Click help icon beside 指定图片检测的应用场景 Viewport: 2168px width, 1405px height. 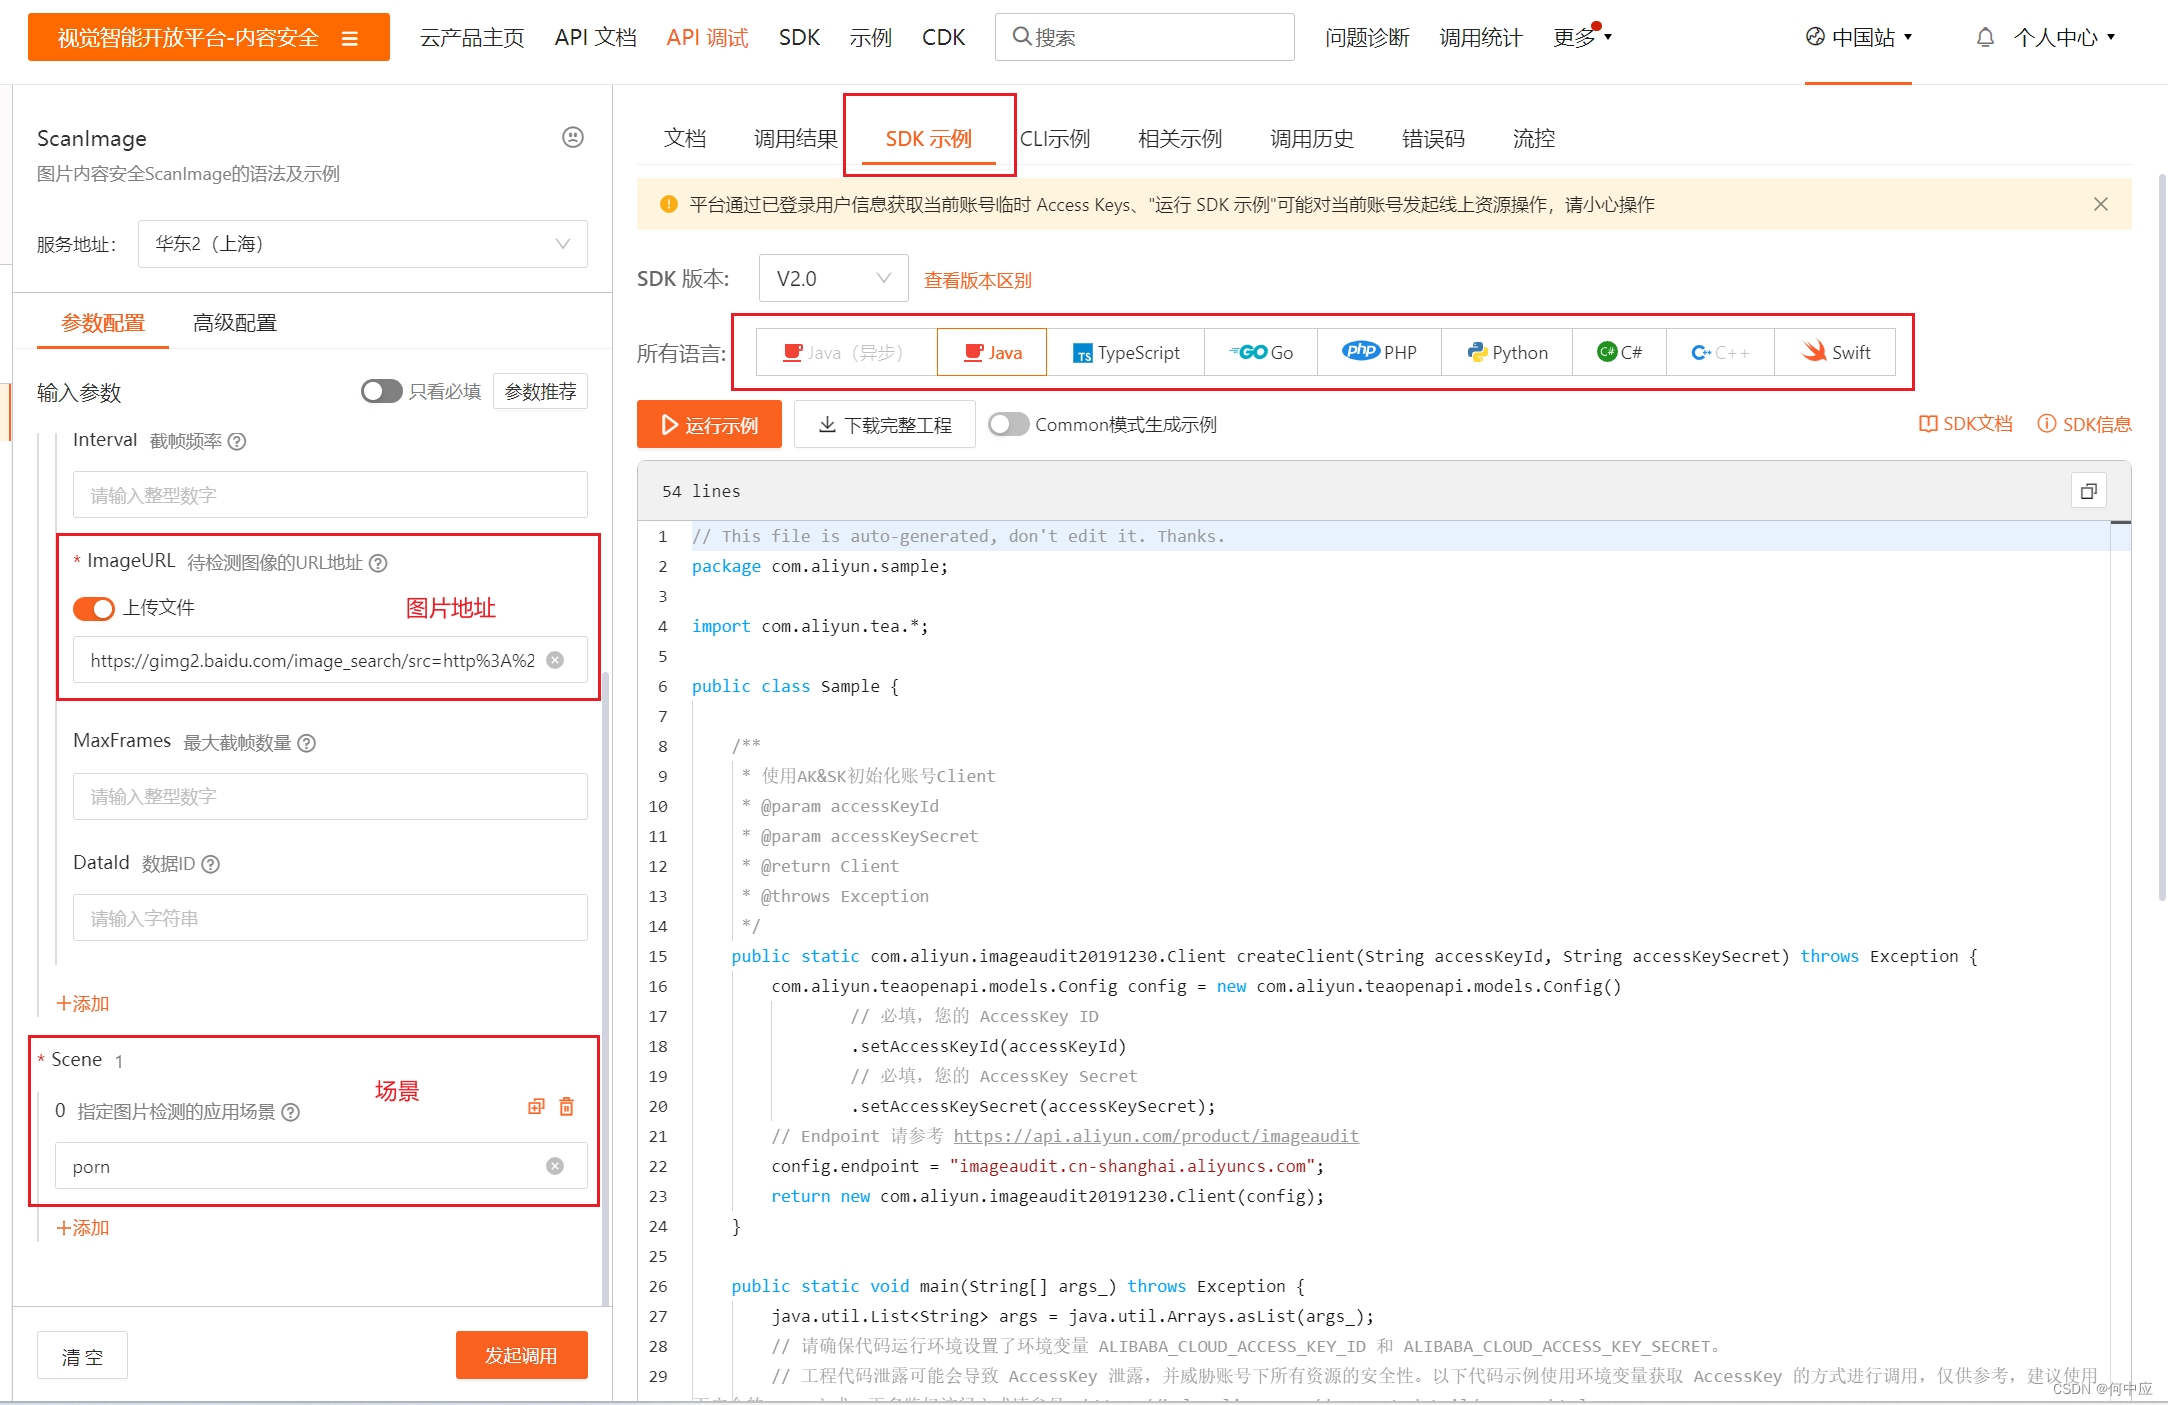point(290,1112)
